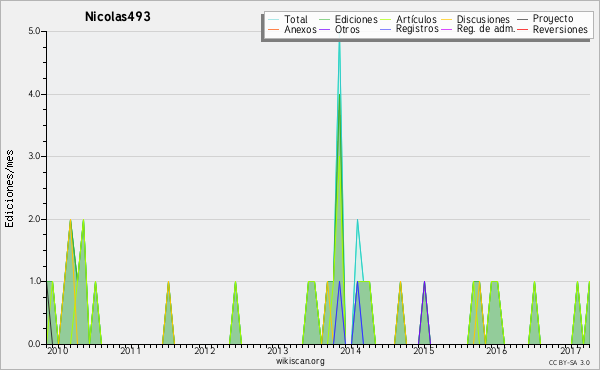The image size is (600, 370).
Task: Click the CC BY-SA 3.0 license text
Action: pyautogui.click(x=569, y=363)
